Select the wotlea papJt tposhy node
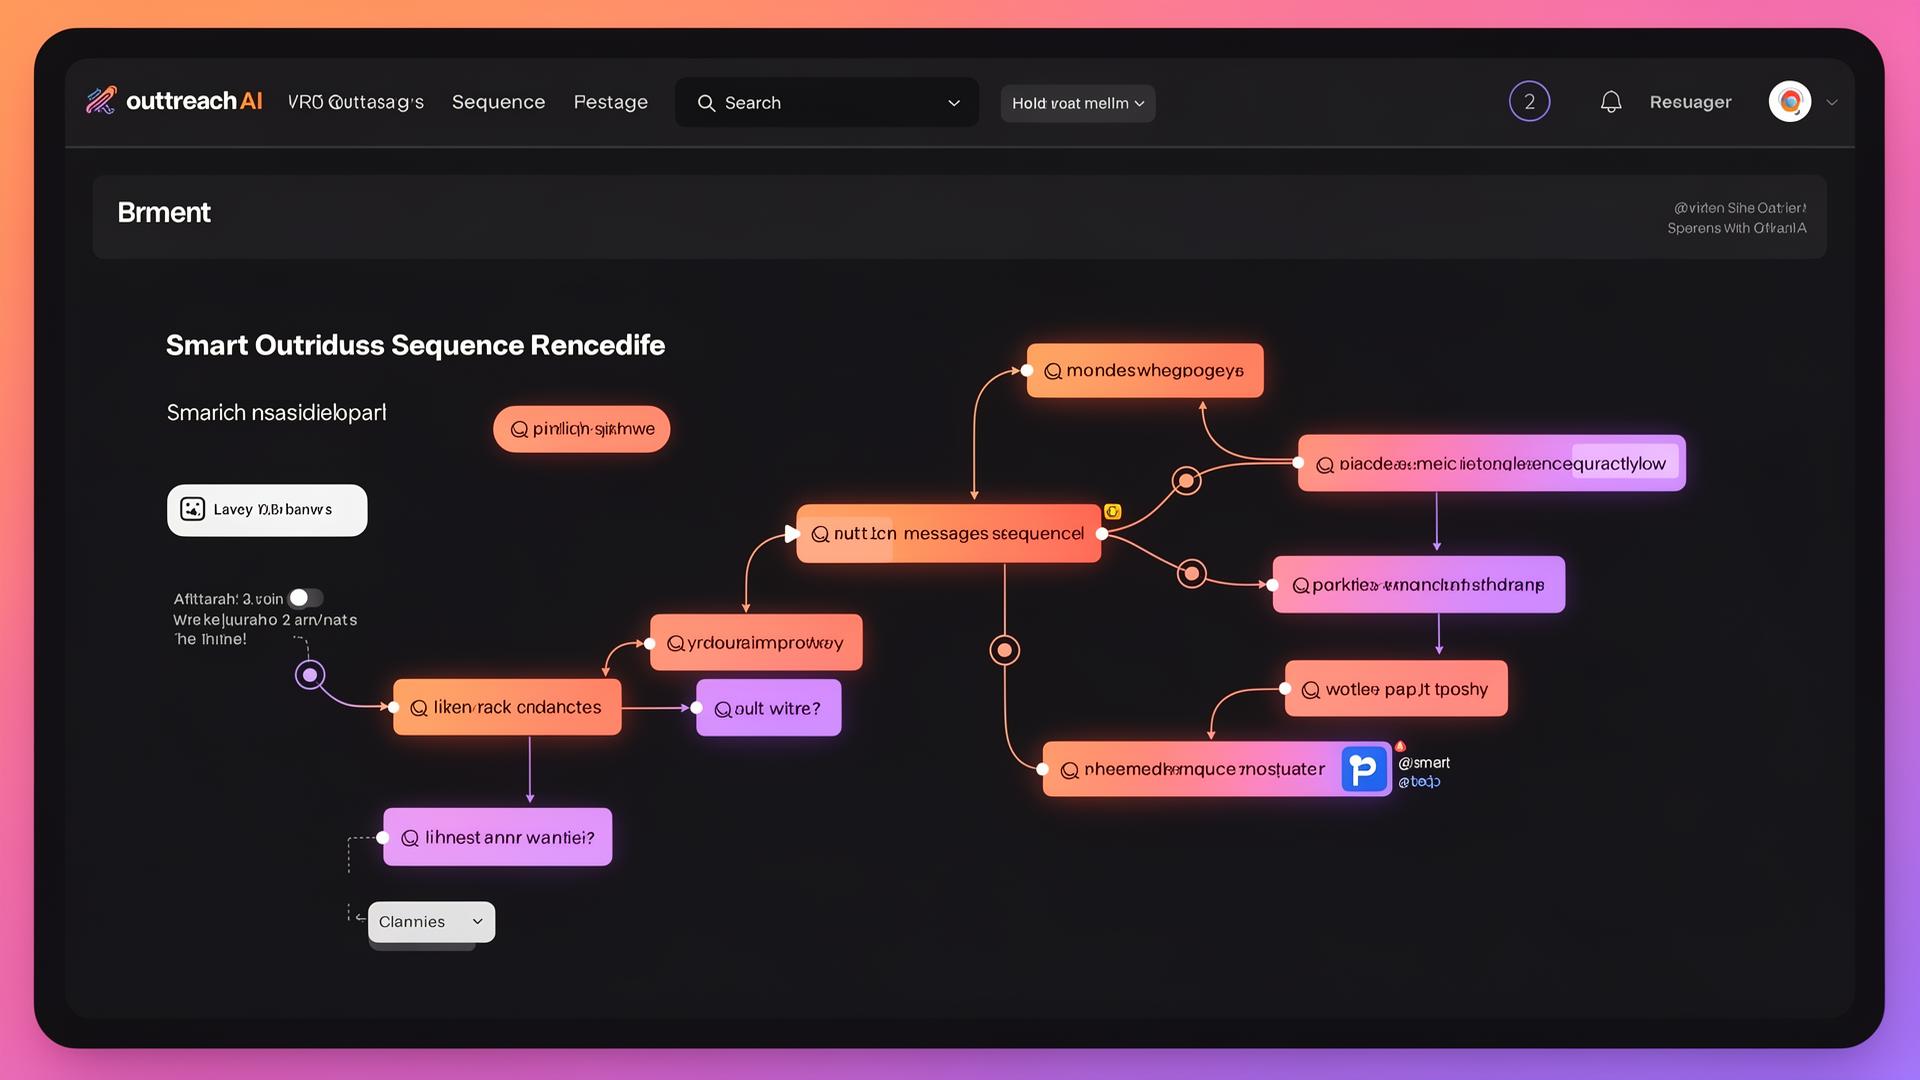Screen dimensions: 1920x1080 1396,688
